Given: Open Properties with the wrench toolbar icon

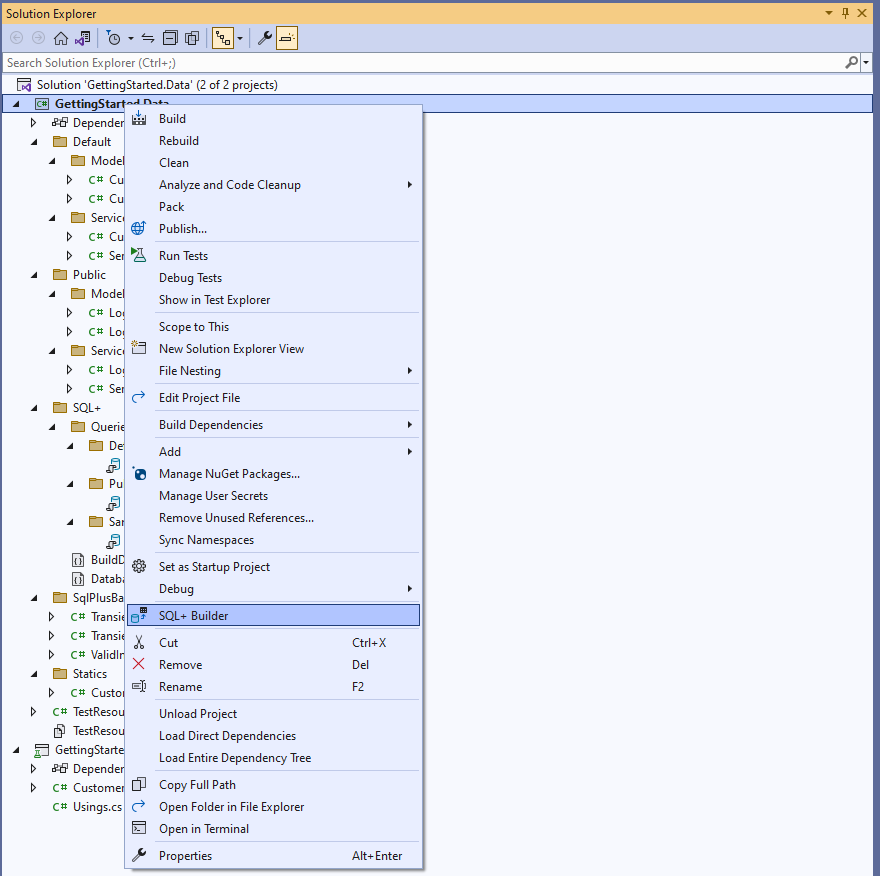Looking at the screenshot, I should pyautogui.click(x=264, y=38).
